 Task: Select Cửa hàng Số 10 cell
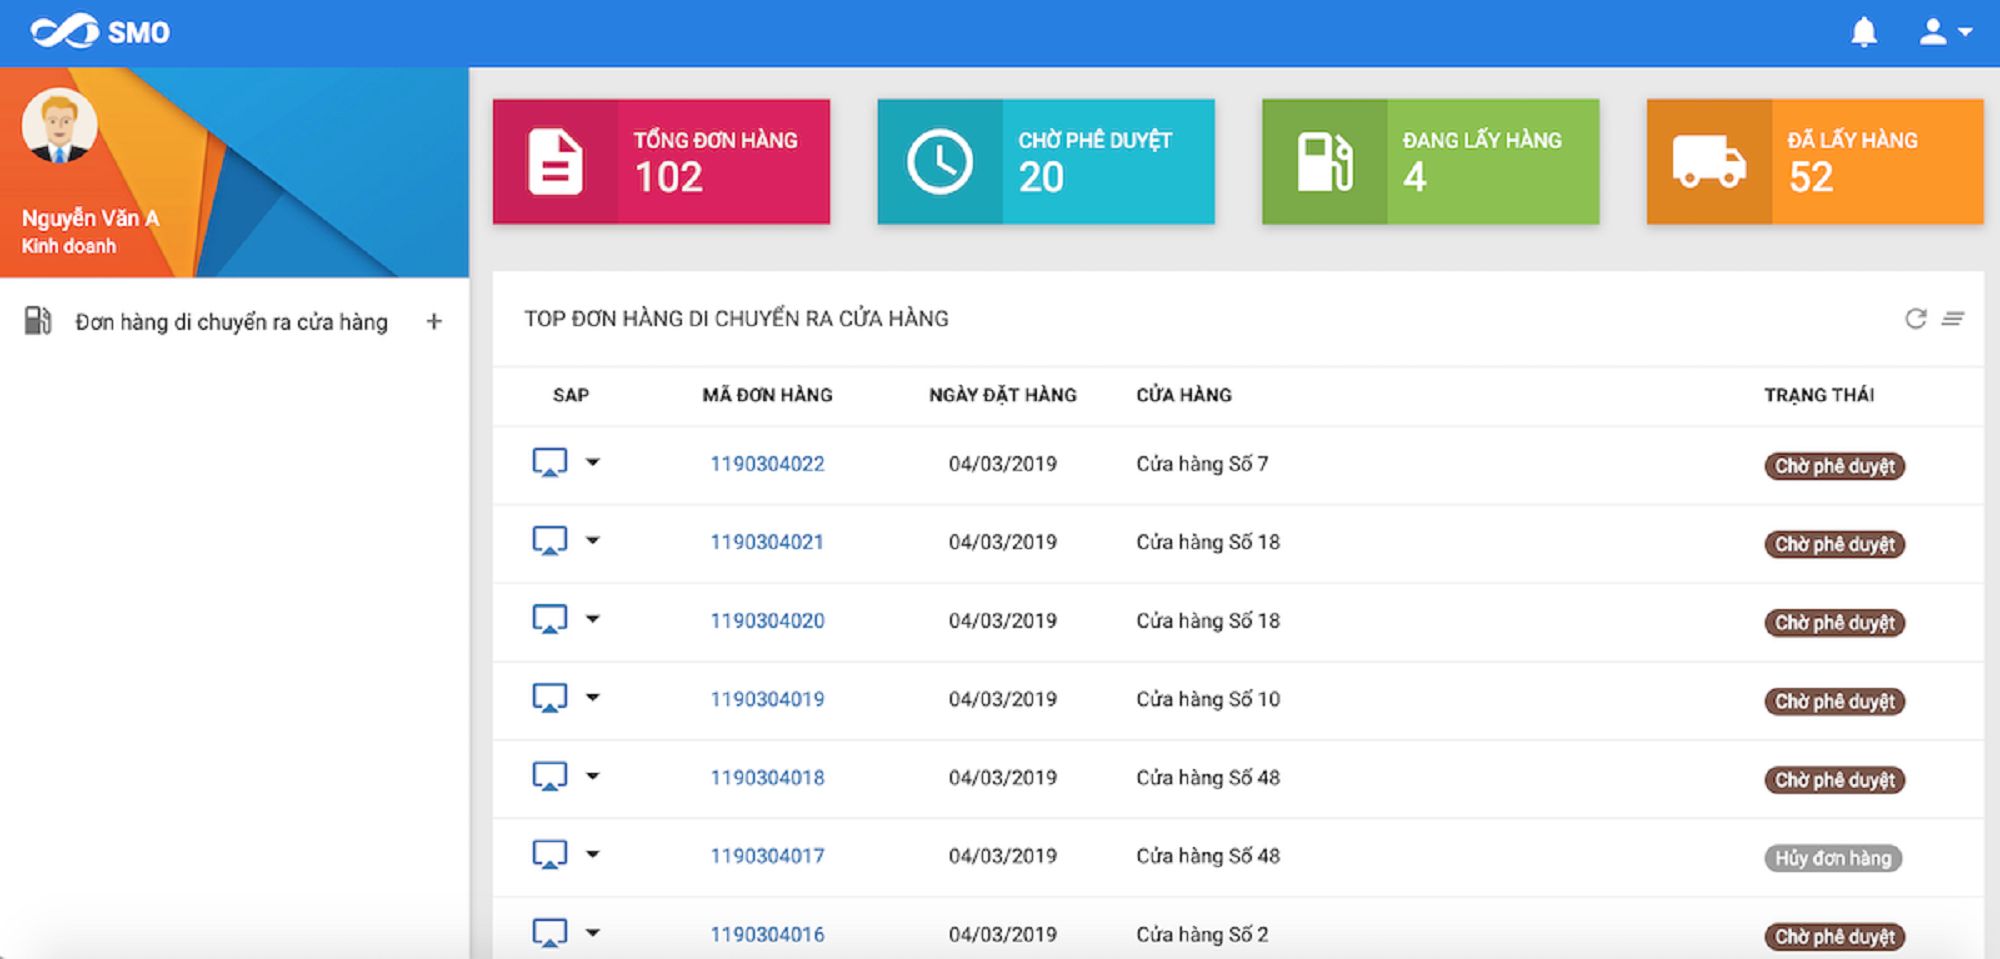(1208, 699)
